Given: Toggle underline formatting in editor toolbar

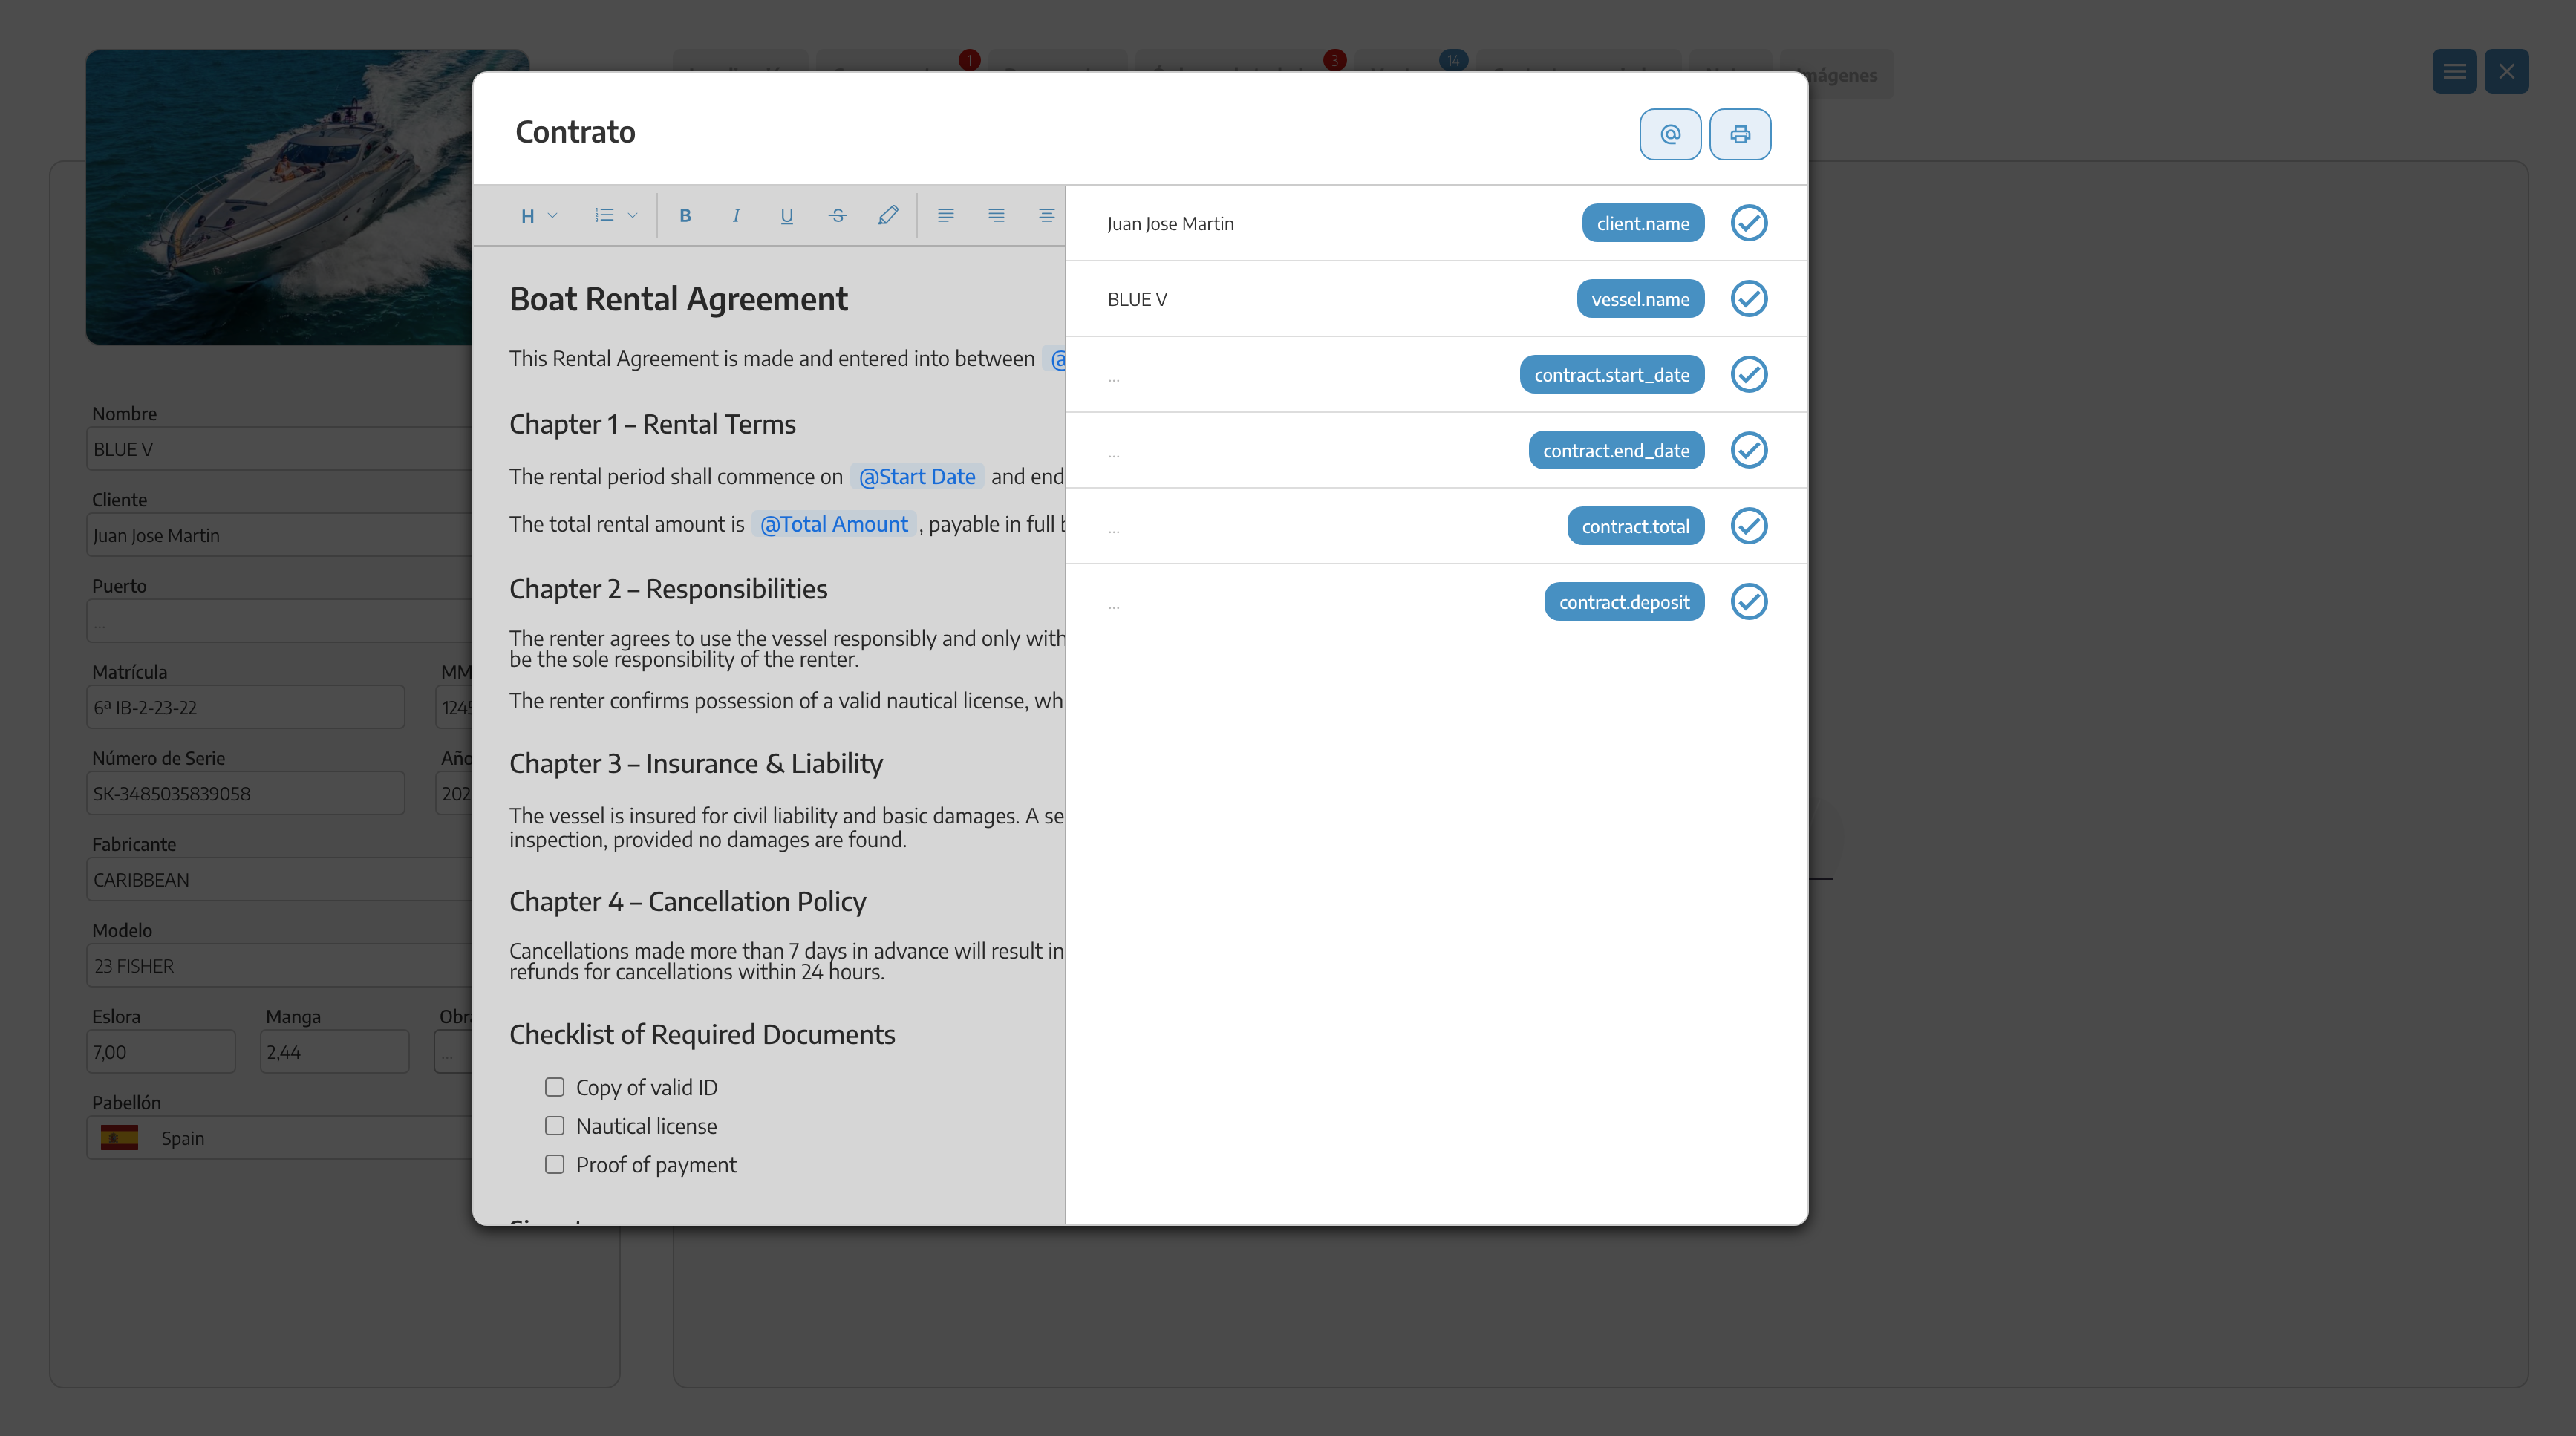Looking at the screenshot, I should (x=787, y=215).
